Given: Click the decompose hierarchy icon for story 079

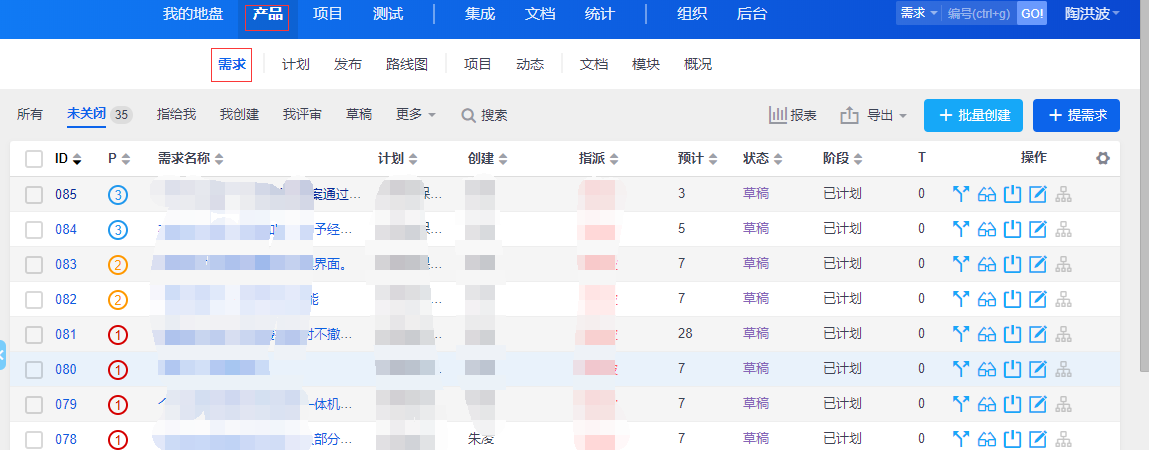Looking at the screenshot, I should point(1063,404).
